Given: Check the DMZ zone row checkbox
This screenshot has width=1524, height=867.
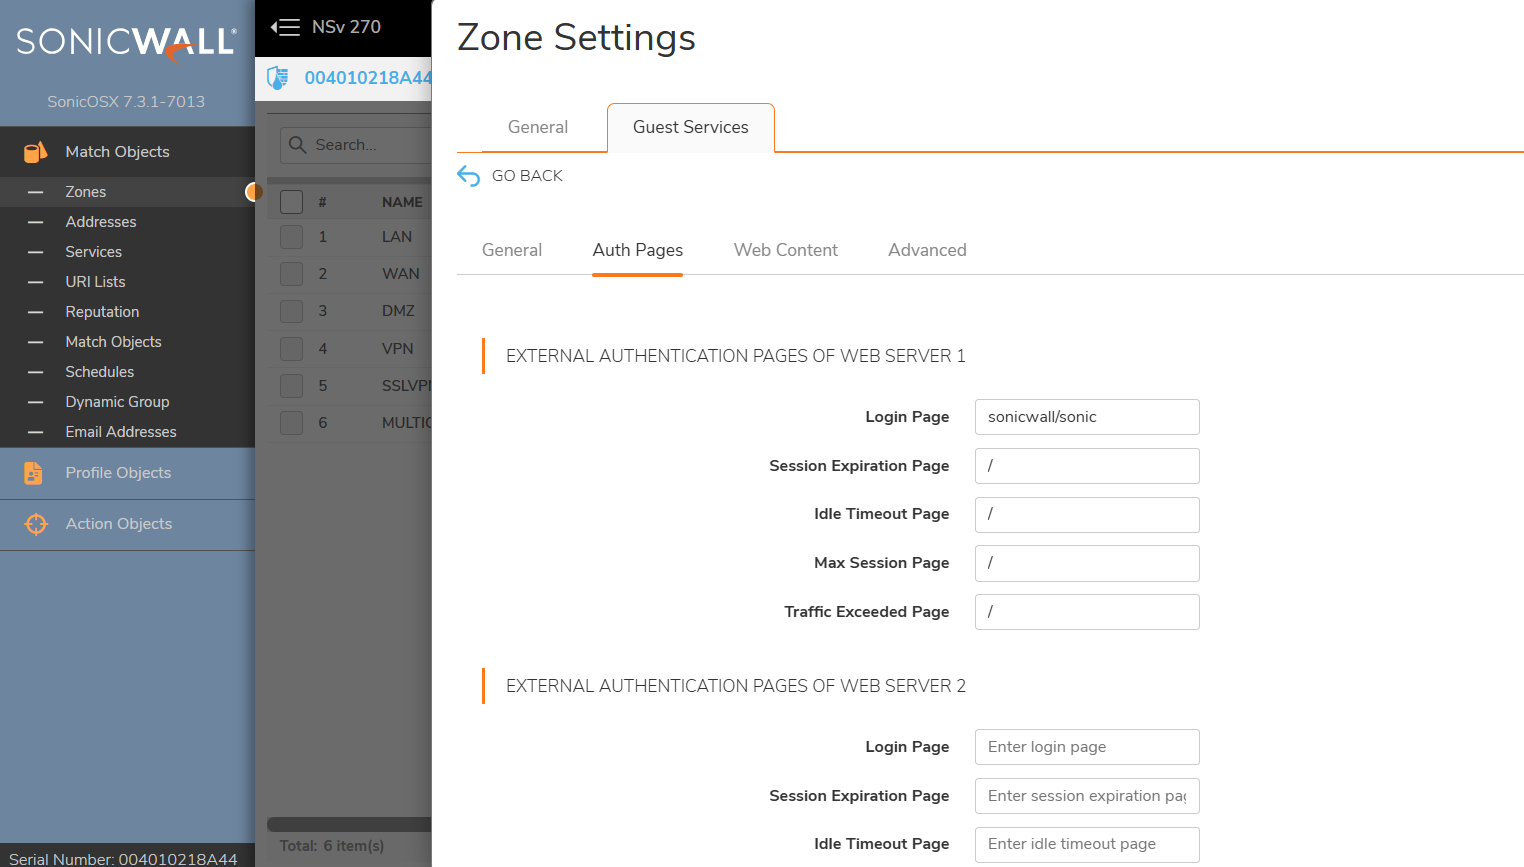Looking at the screenshot, I should coord(292,311).
